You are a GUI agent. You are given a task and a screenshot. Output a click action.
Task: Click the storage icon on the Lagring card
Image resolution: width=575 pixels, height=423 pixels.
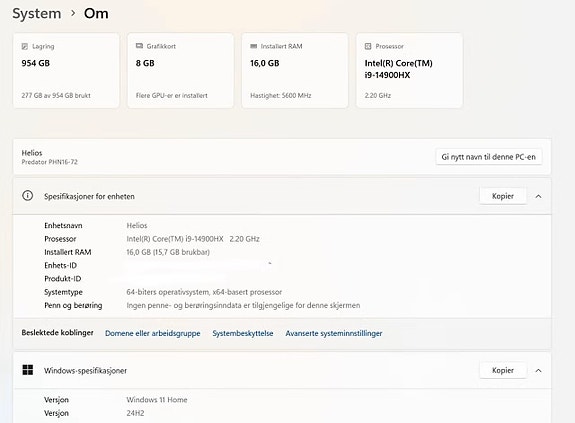click(x=25, y=46)
